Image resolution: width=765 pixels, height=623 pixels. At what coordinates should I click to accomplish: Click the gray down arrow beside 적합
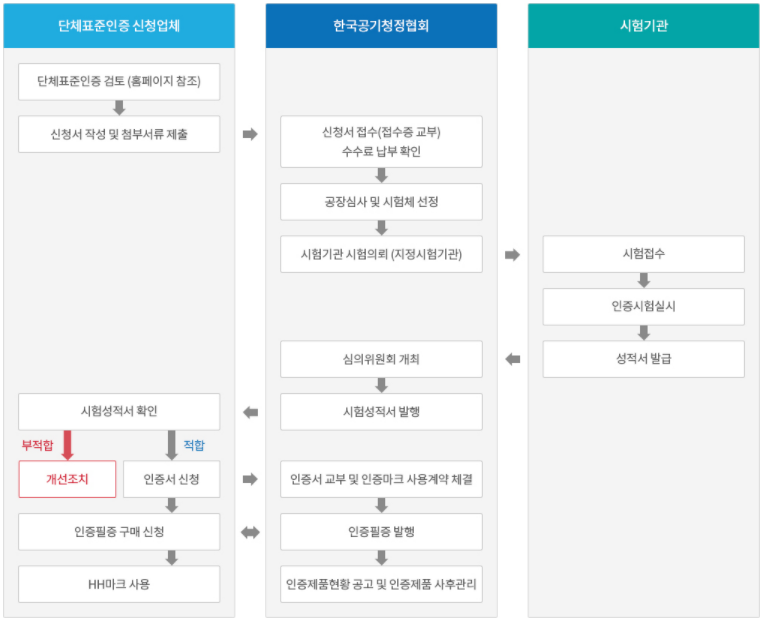[x=171, y=445]
